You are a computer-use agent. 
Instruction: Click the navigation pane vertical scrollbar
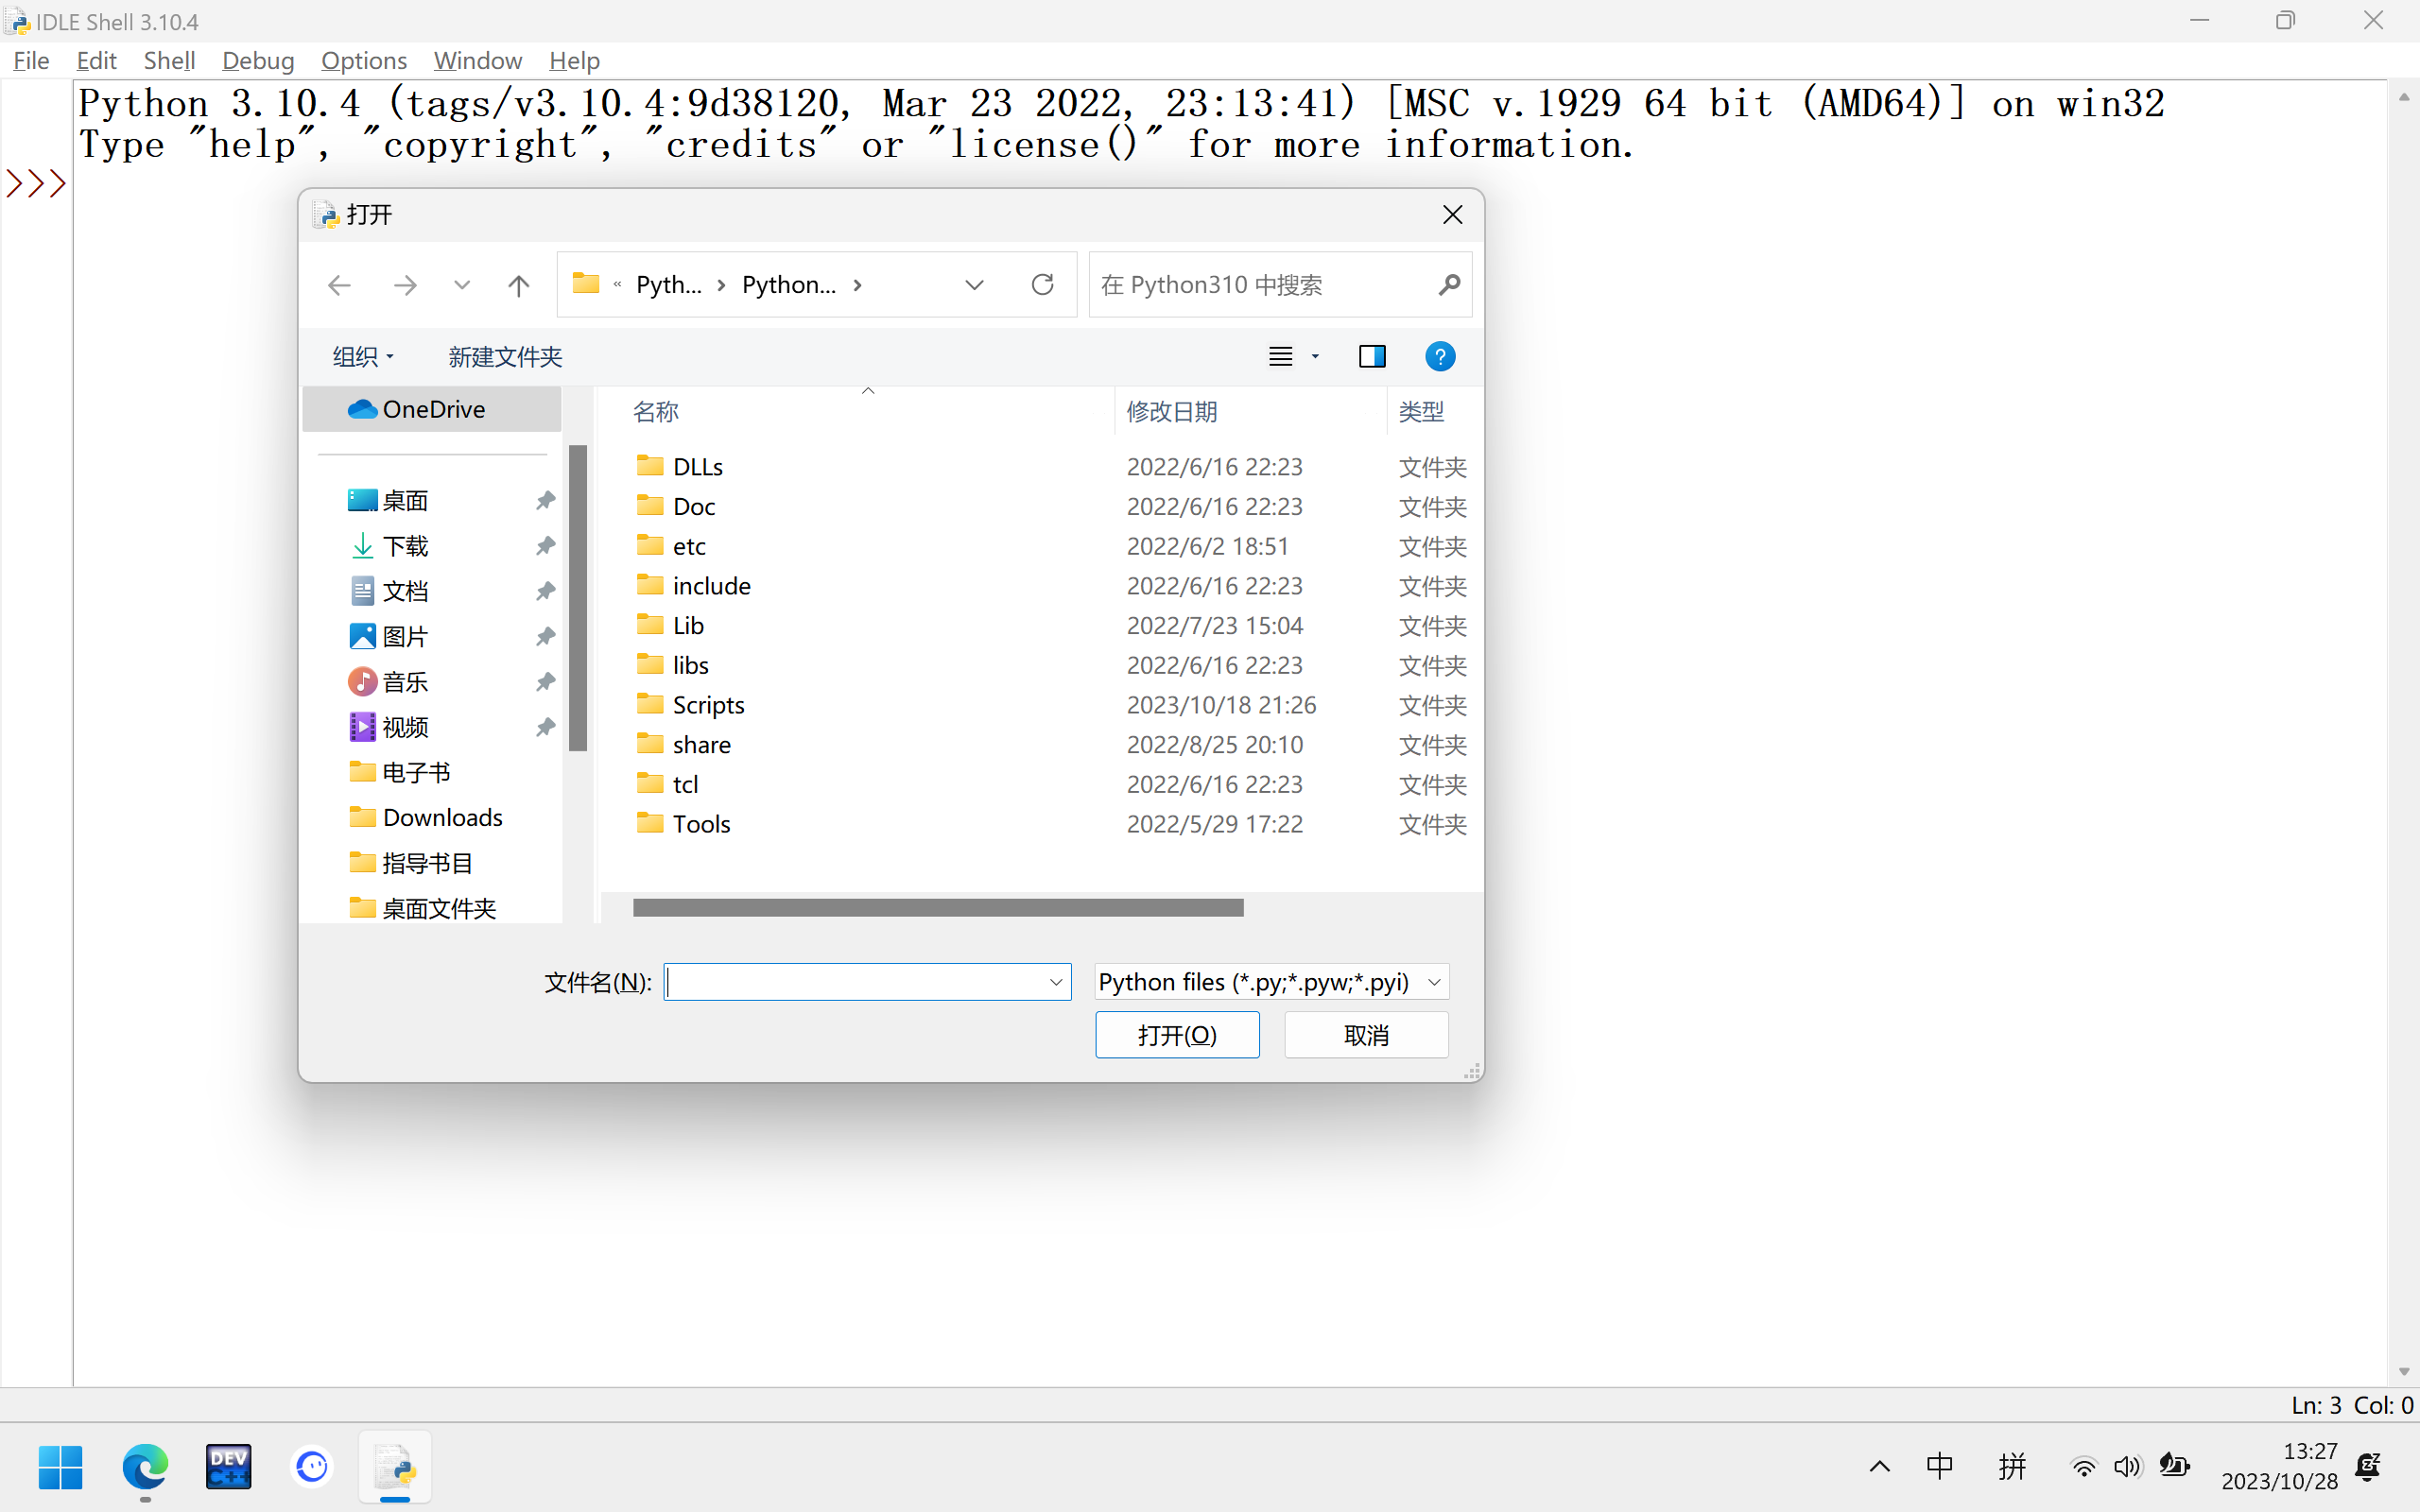pyautogui.click(x=577, y=598)
